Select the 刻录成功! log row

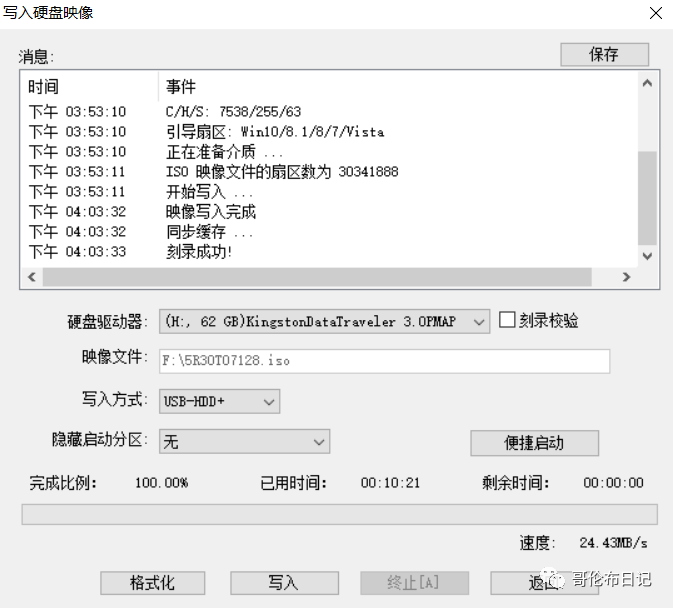tap(329, 252)
